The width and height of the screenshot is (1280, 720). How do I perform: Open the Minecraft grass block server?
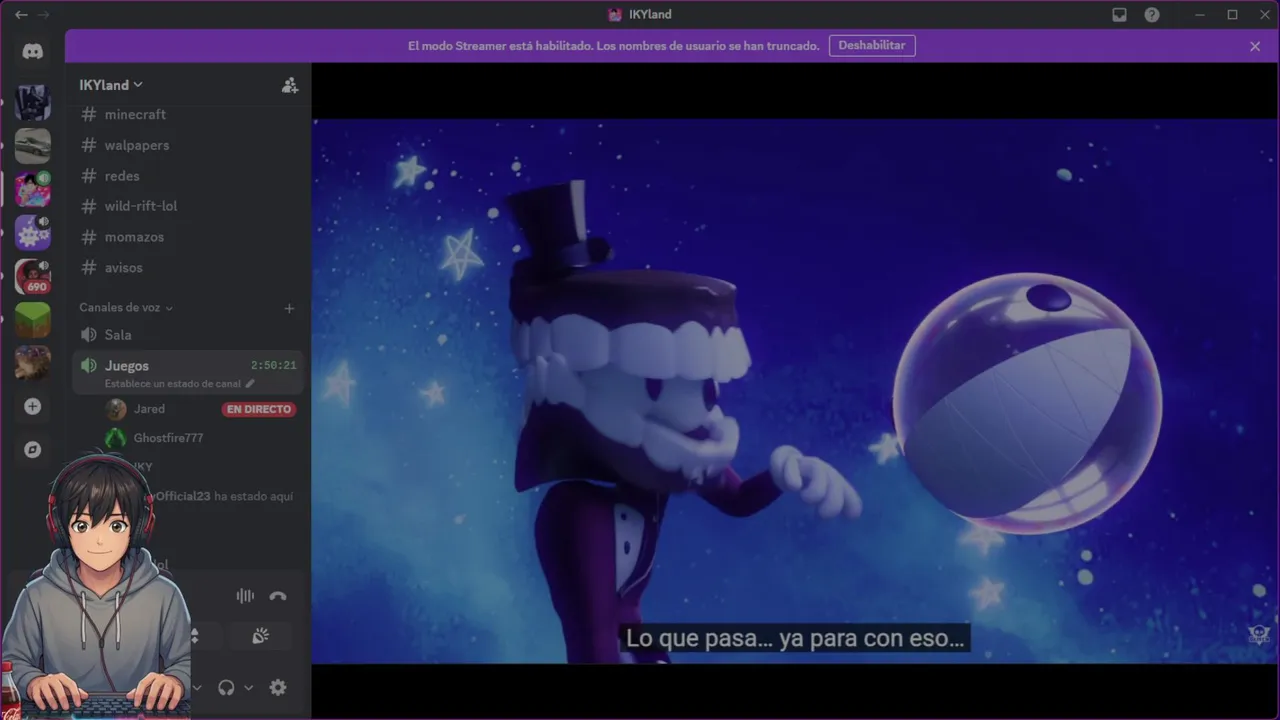[x=33, y=320]
